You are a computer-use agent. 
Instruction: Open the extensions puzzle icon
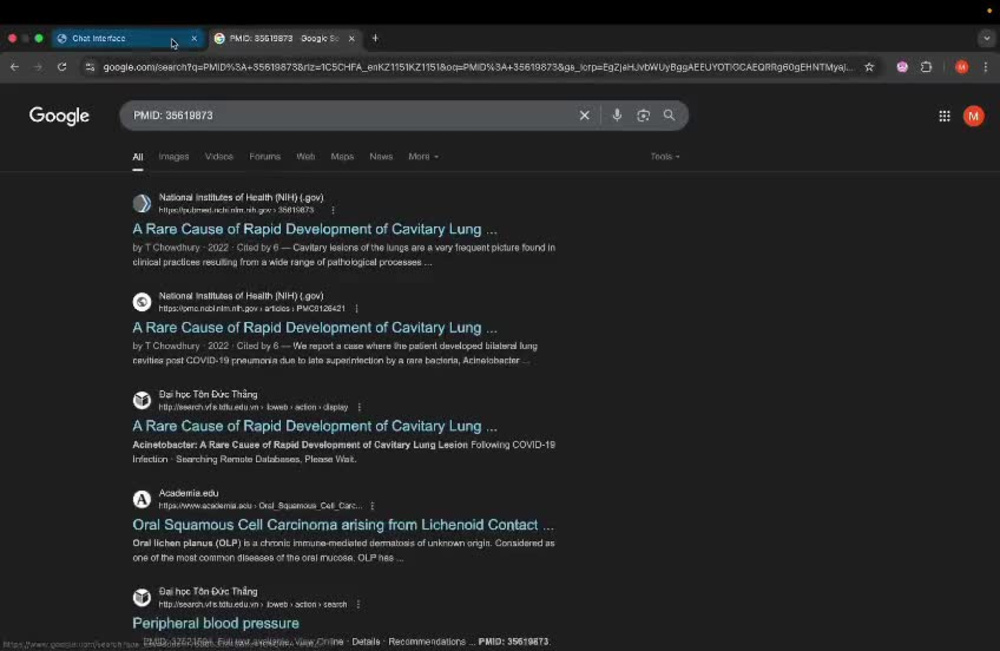coord(926,67)
